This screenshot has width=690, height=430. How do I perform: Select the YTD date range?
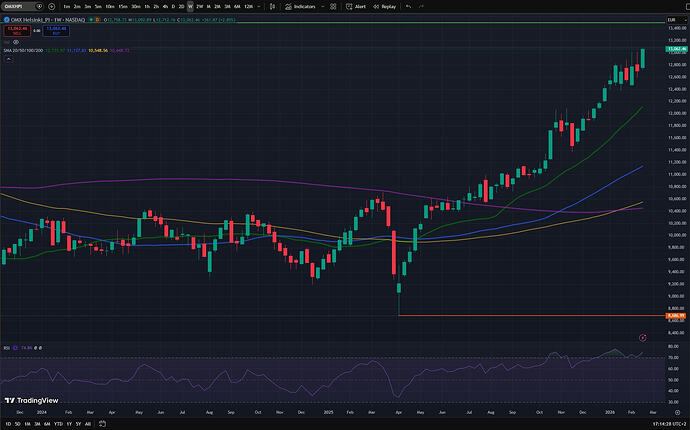[58, 424]
